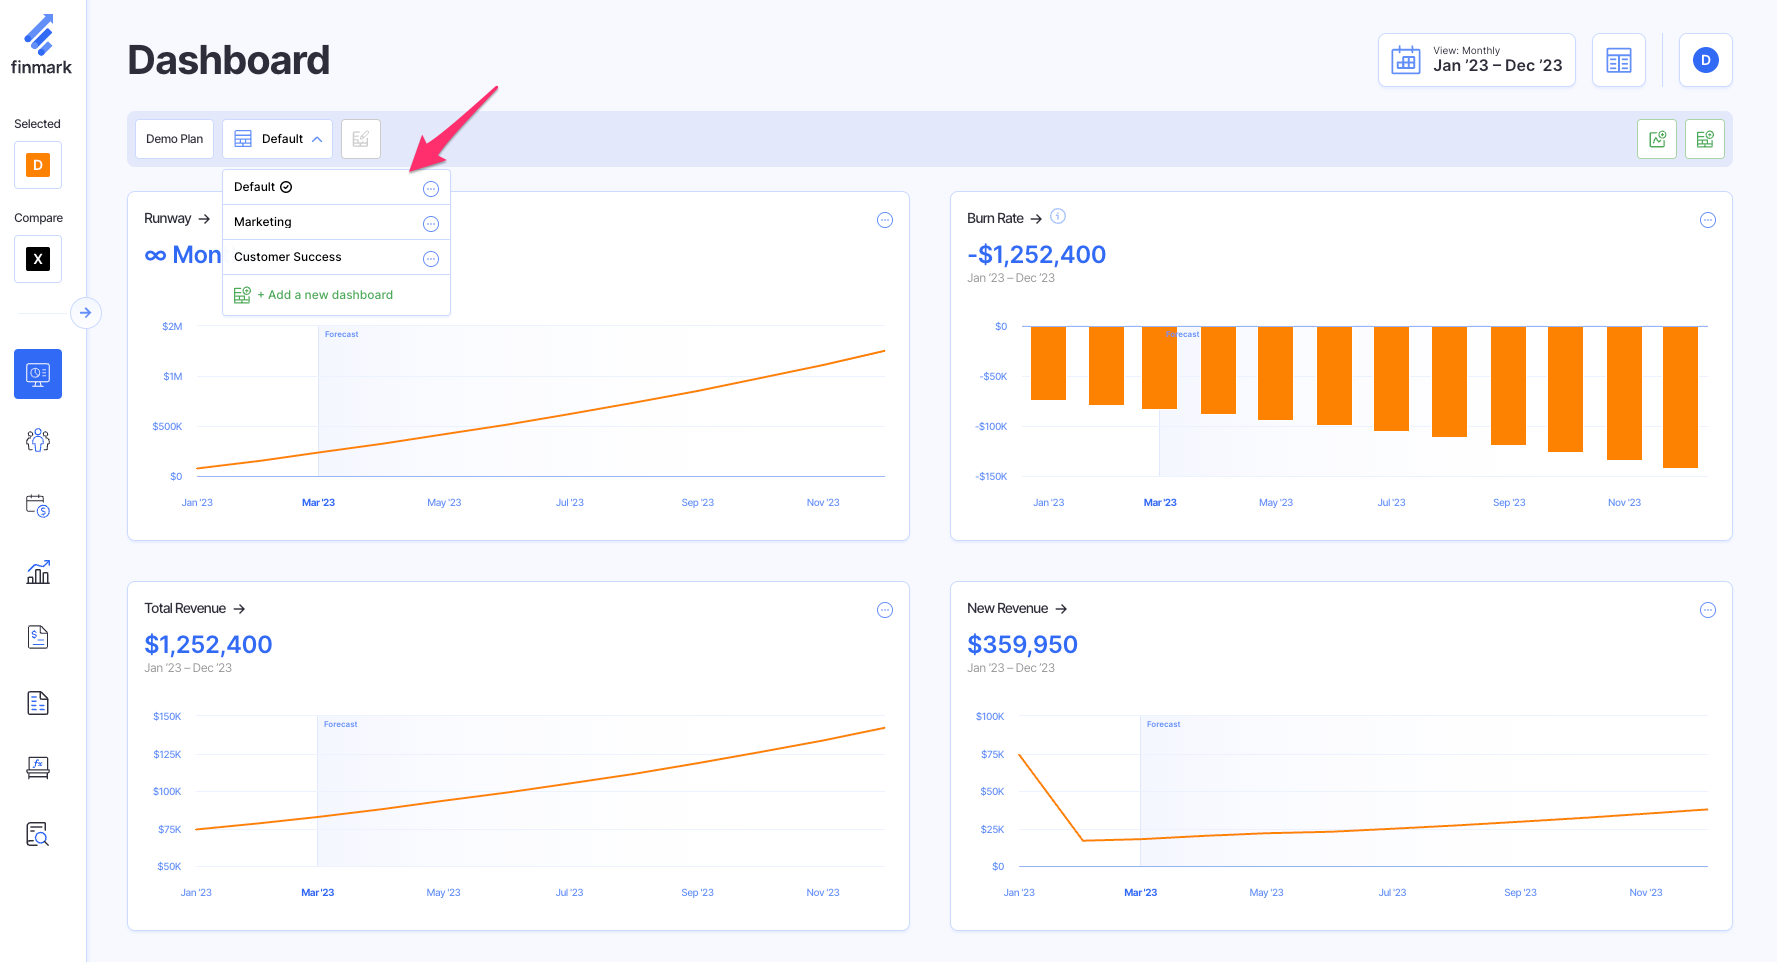The image size is (1777, 962).
Task: Open the options menu on the Runway card
Action: tap(884, 219)
